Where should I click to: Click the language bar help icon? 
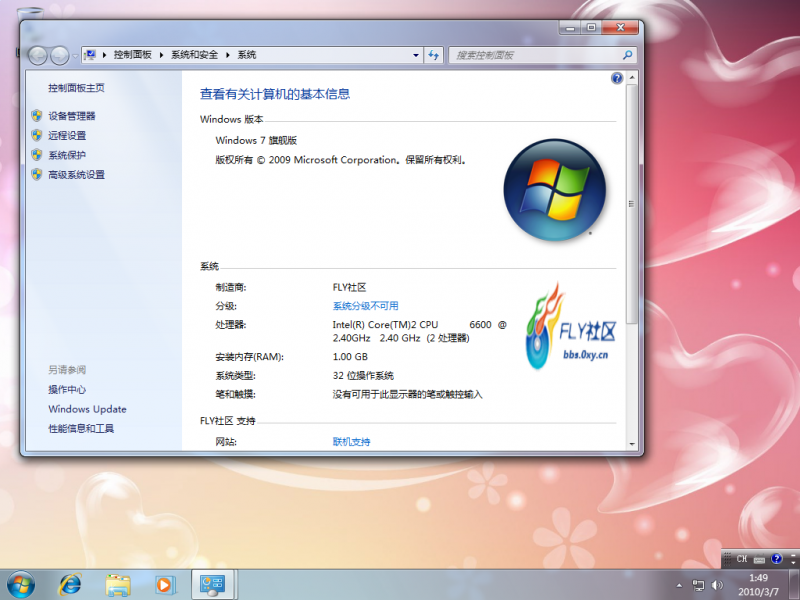click(x=777, y=559)
